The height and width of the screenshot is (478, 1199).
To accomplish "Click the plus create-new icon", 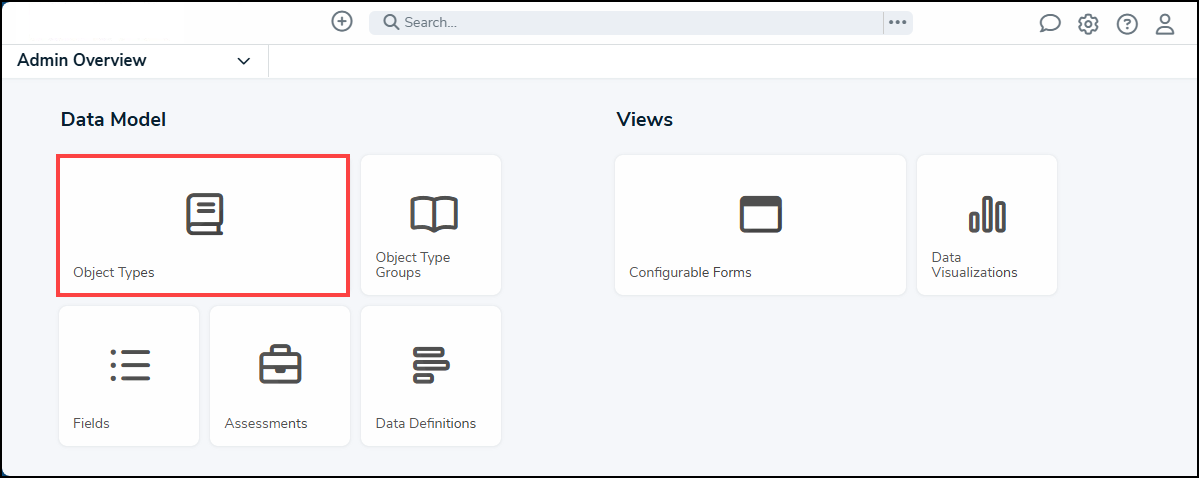I will click(x=342, y=21).
